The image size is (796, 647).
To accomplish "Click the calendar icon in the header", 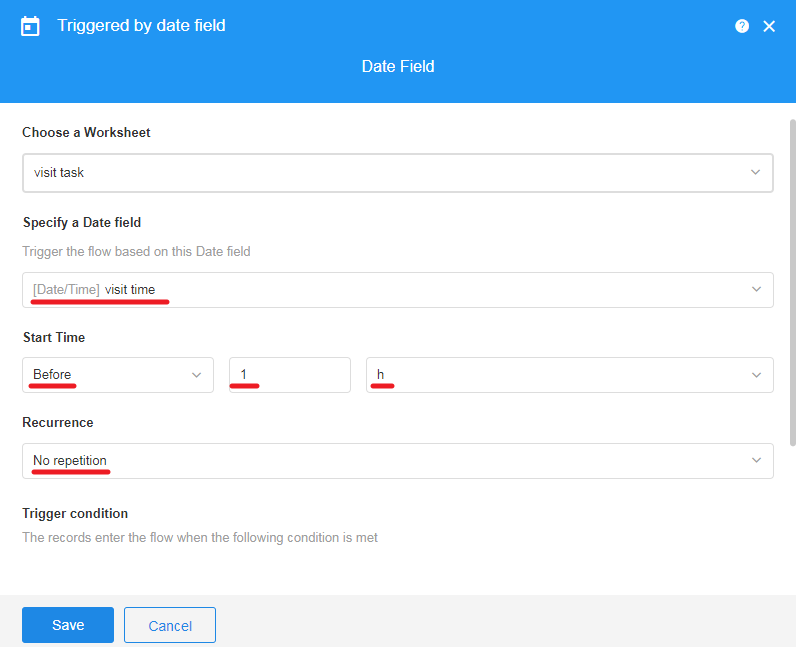I will (31, 26).
